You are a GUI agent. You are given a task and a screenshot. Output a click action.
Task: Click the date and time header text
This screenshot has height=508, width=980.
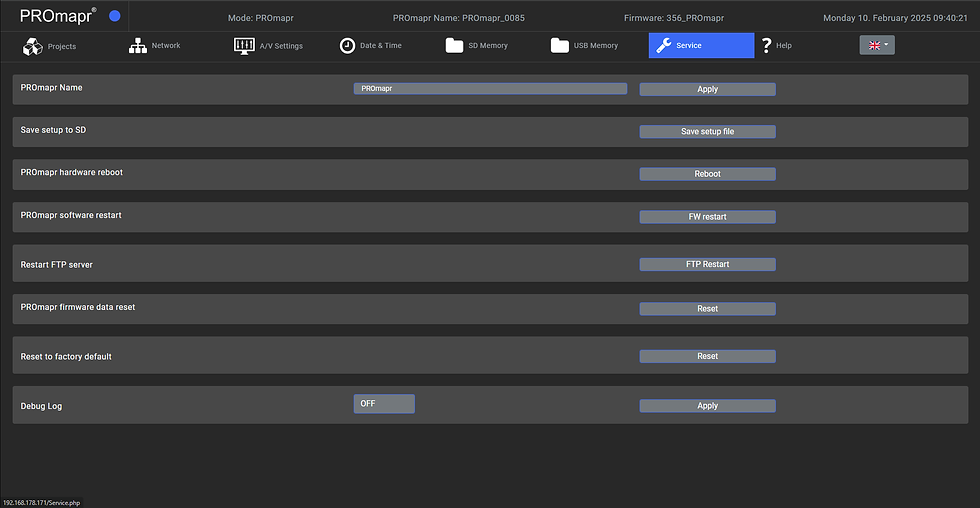[x=895, y=18]
